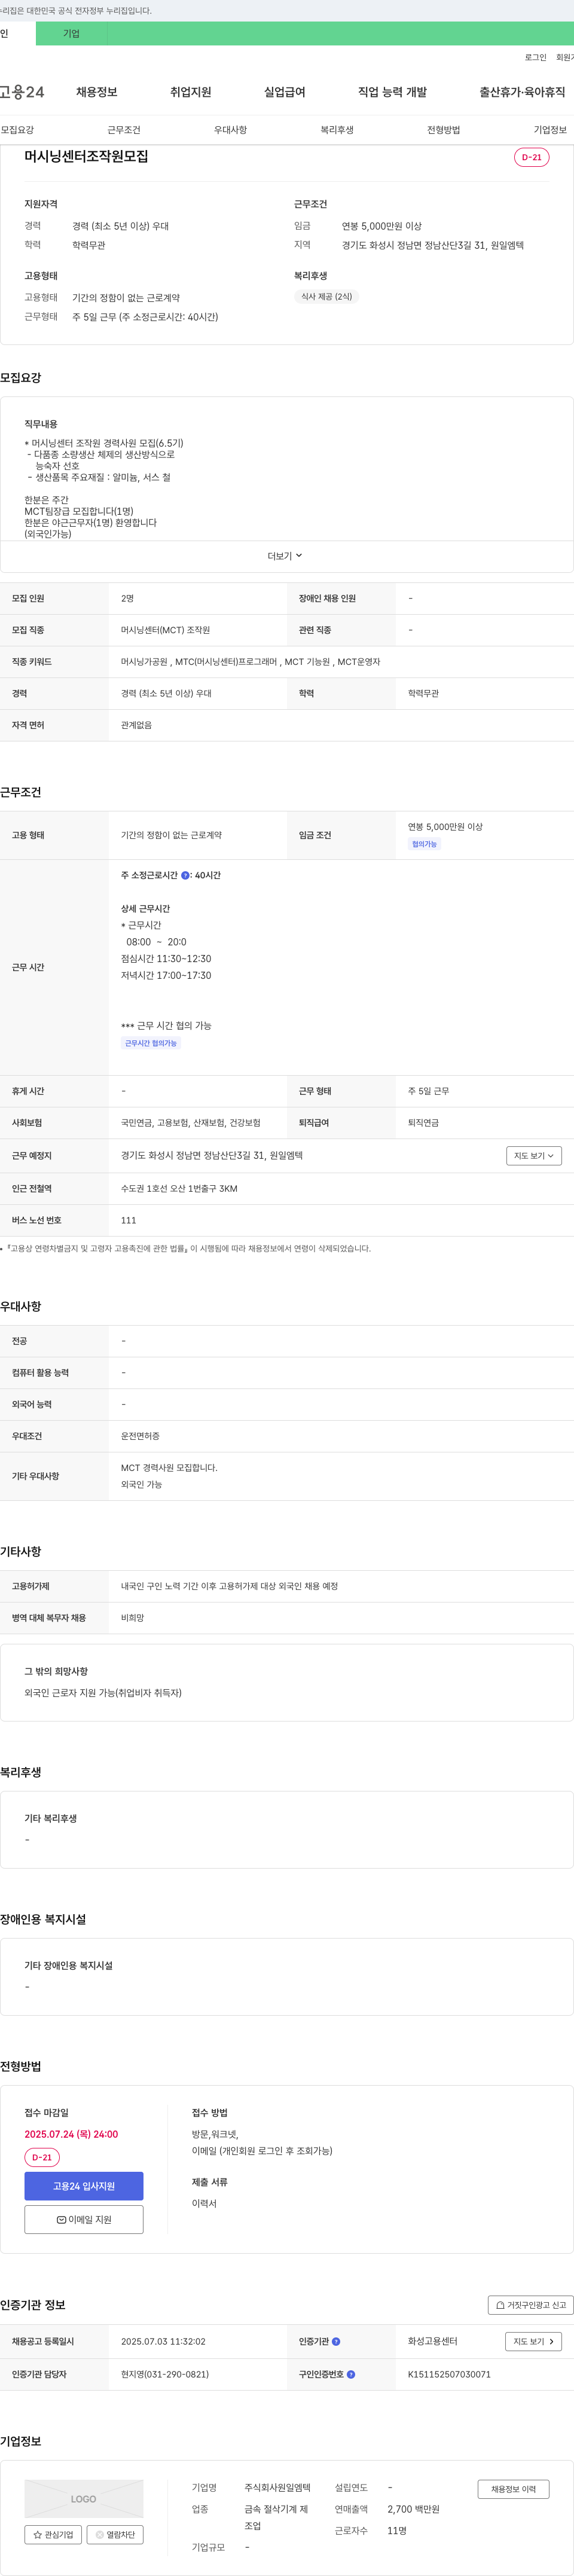Image resolution: width=574 pixels, height=2576 pixels.
Task: Open the 채용정보 main menu
Action: pos(97,92)
